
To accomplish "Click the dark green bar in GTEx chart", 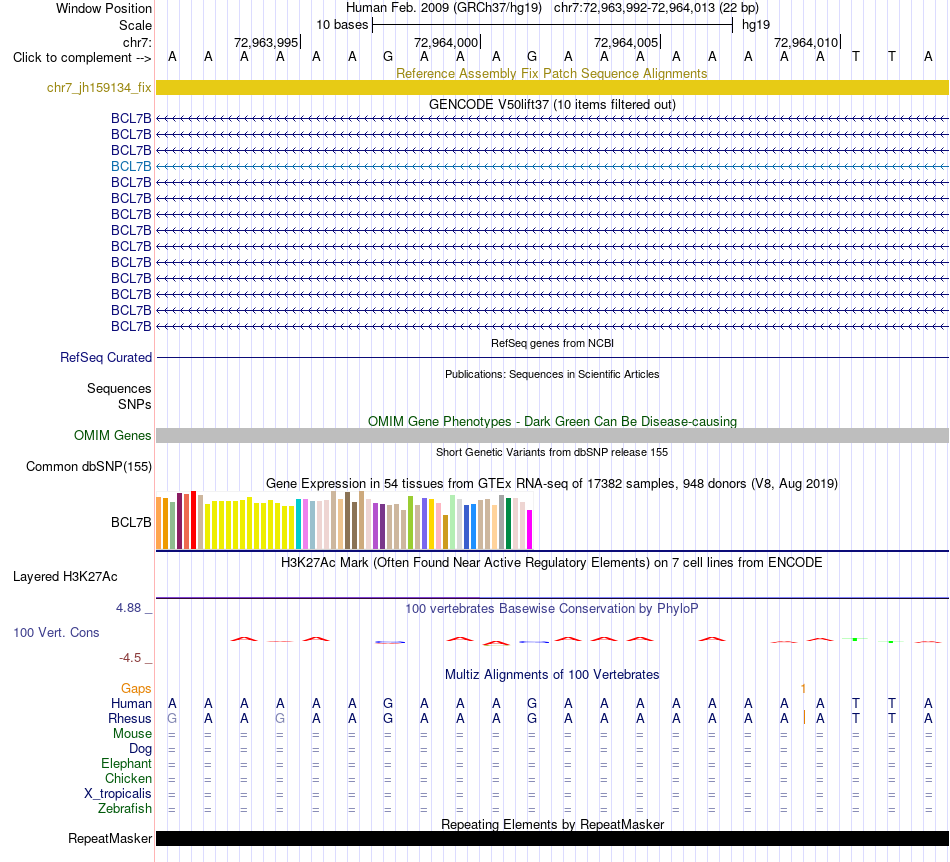I will coord(508,523).
